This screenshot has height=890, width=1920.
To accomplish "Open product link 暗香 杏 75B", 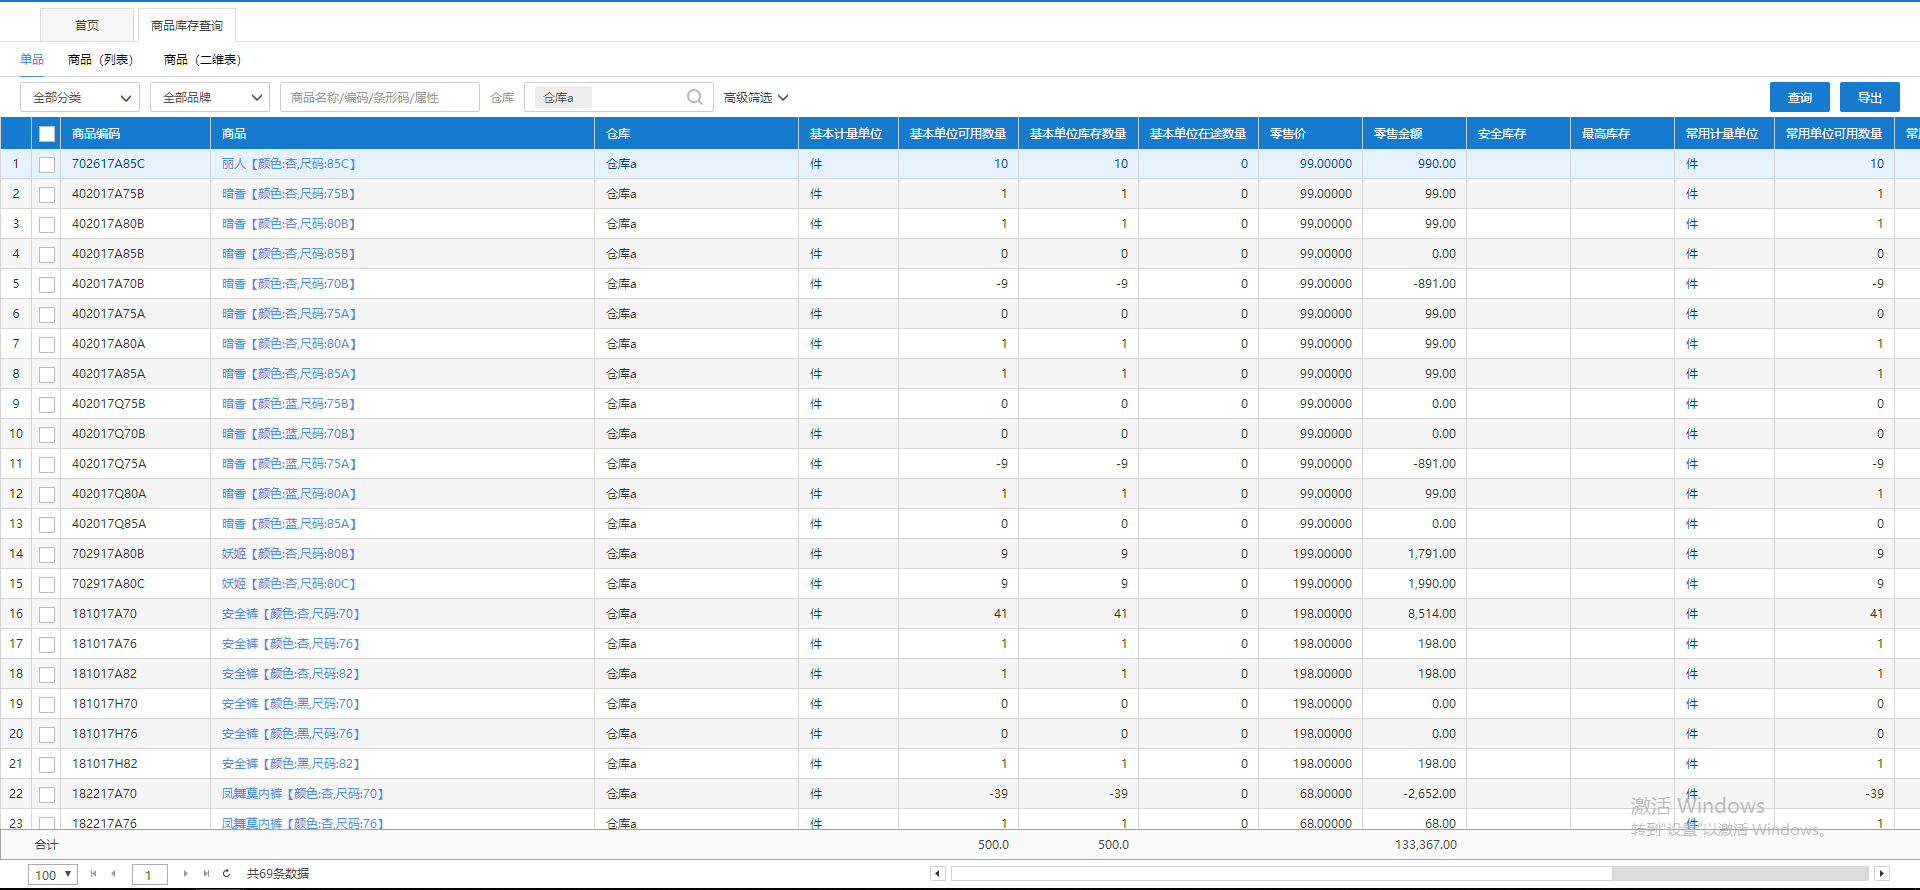I will (289, 194).
